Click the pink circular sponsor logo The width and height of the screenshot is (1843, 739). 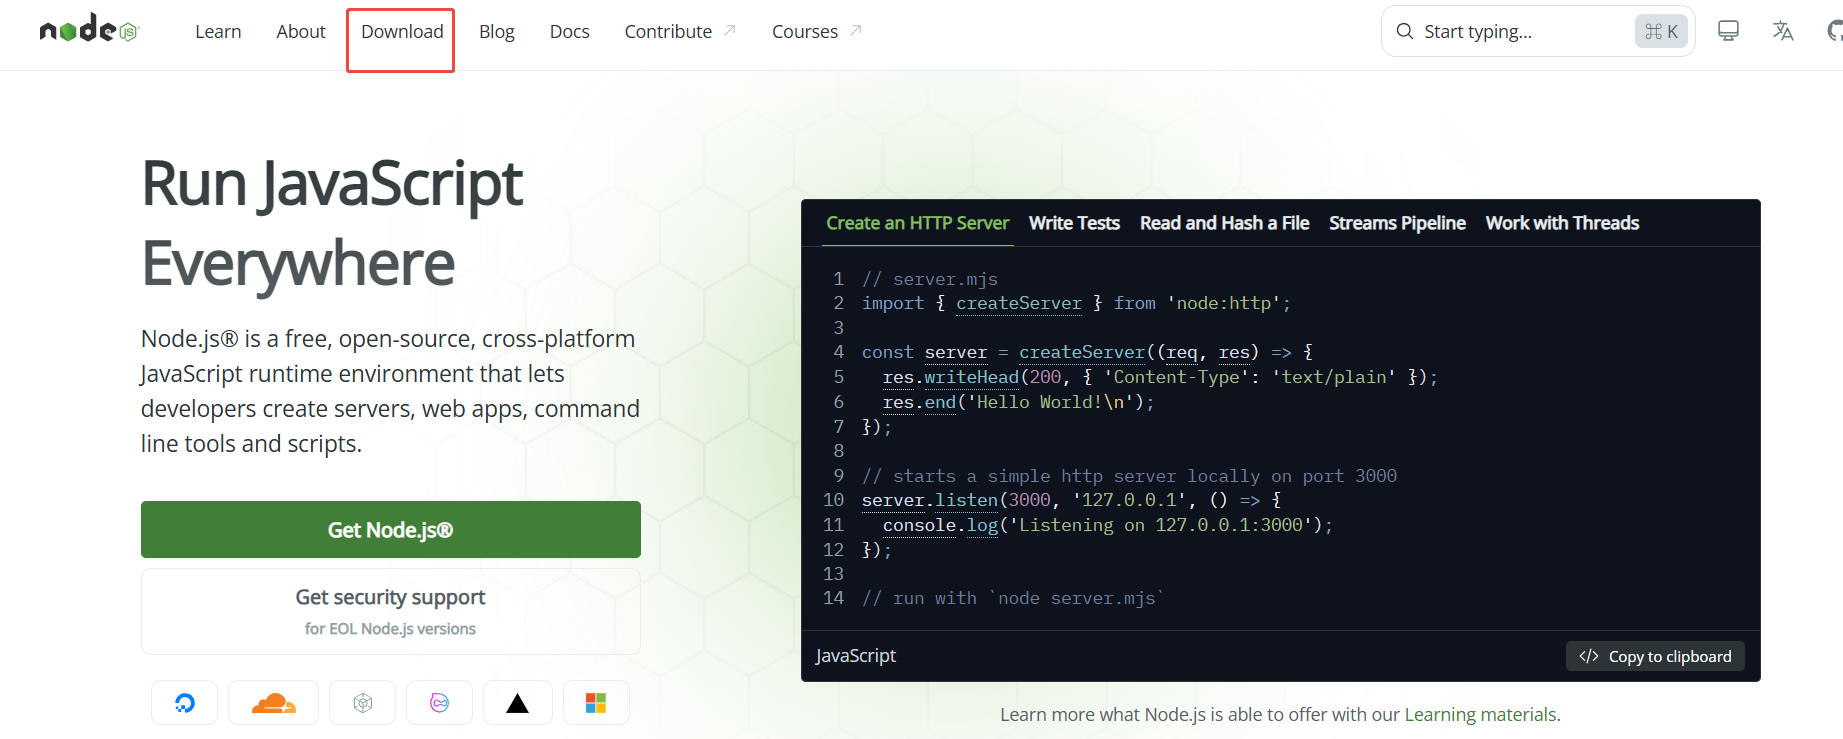click(x=439, y=703)
